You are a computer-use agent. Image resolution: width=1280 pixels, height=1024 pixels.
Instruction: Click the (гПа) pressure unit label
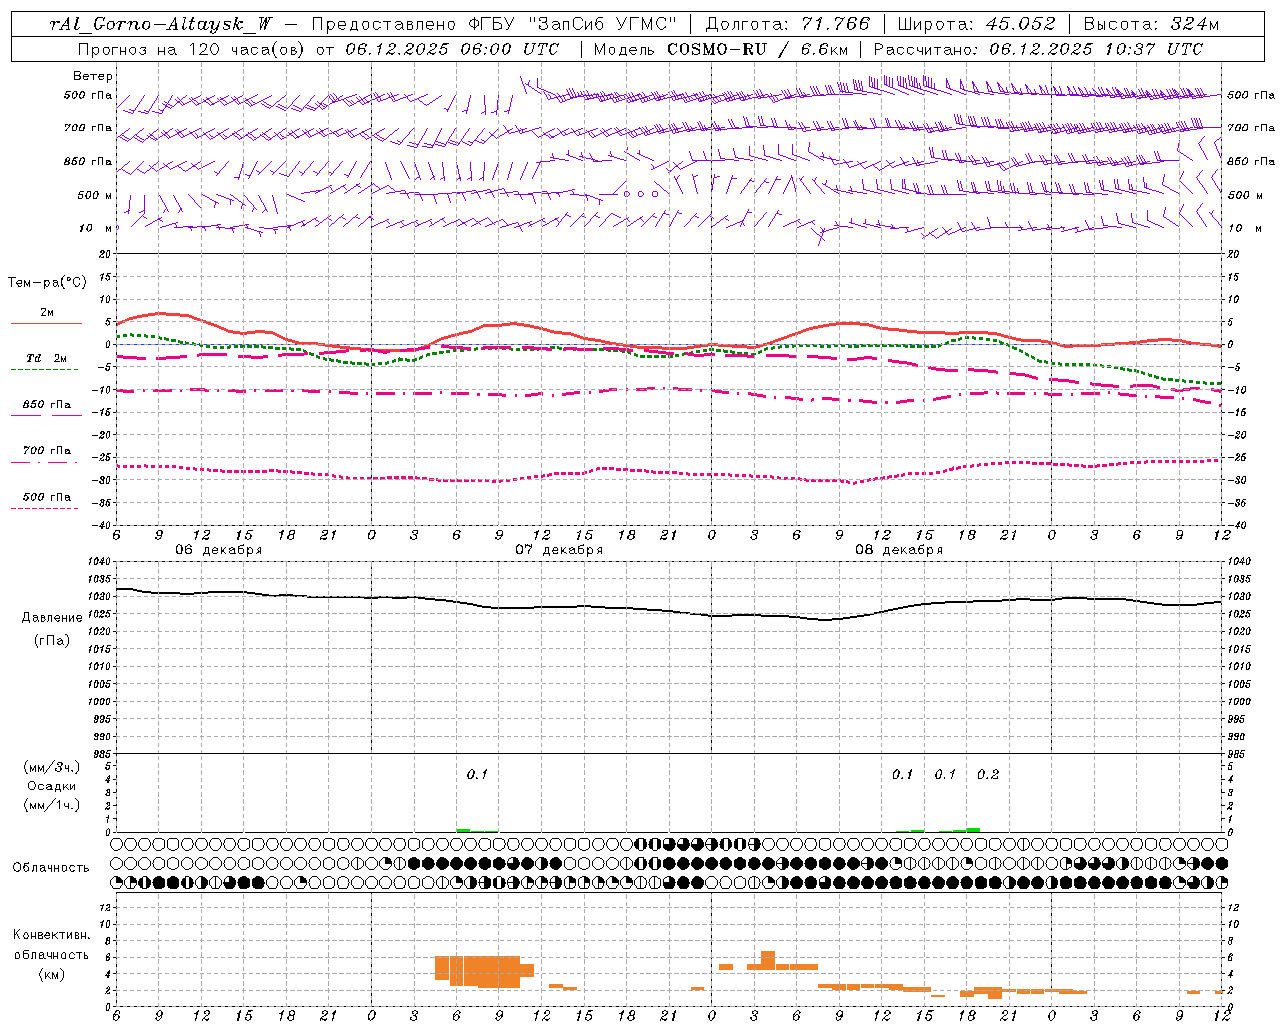pos(51,640)
